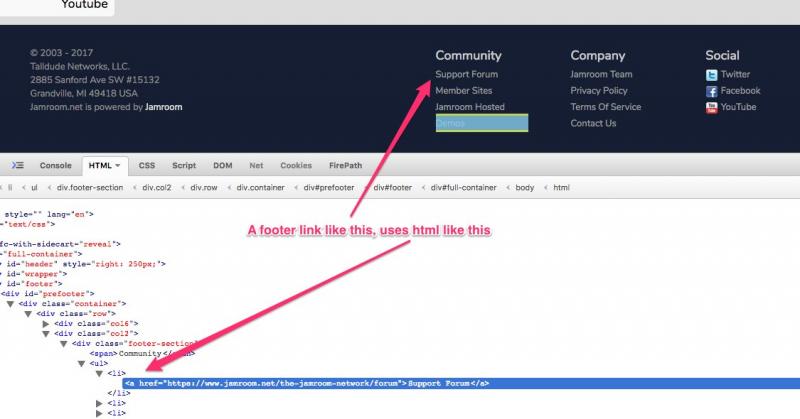Viewport: 800px width, 419px height.
Task: Select the div#full-container breadcrumb node
Action: tap(463, 187)
